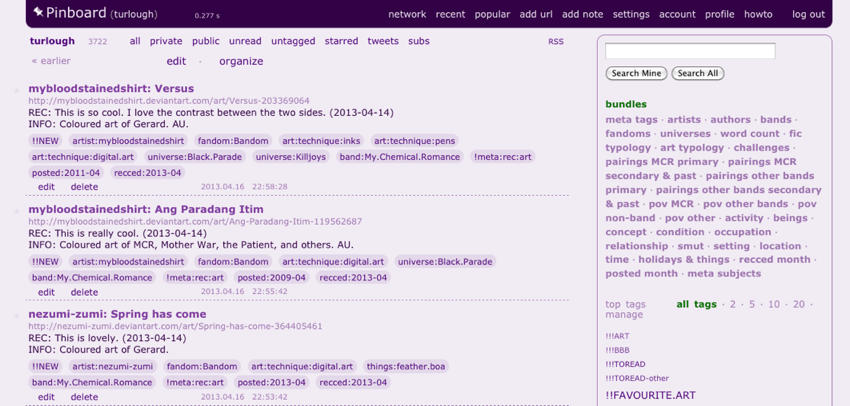Edit the 'Versus' bookmark
This screenshot has width=850, height=406.
click(x=46, y=187)
